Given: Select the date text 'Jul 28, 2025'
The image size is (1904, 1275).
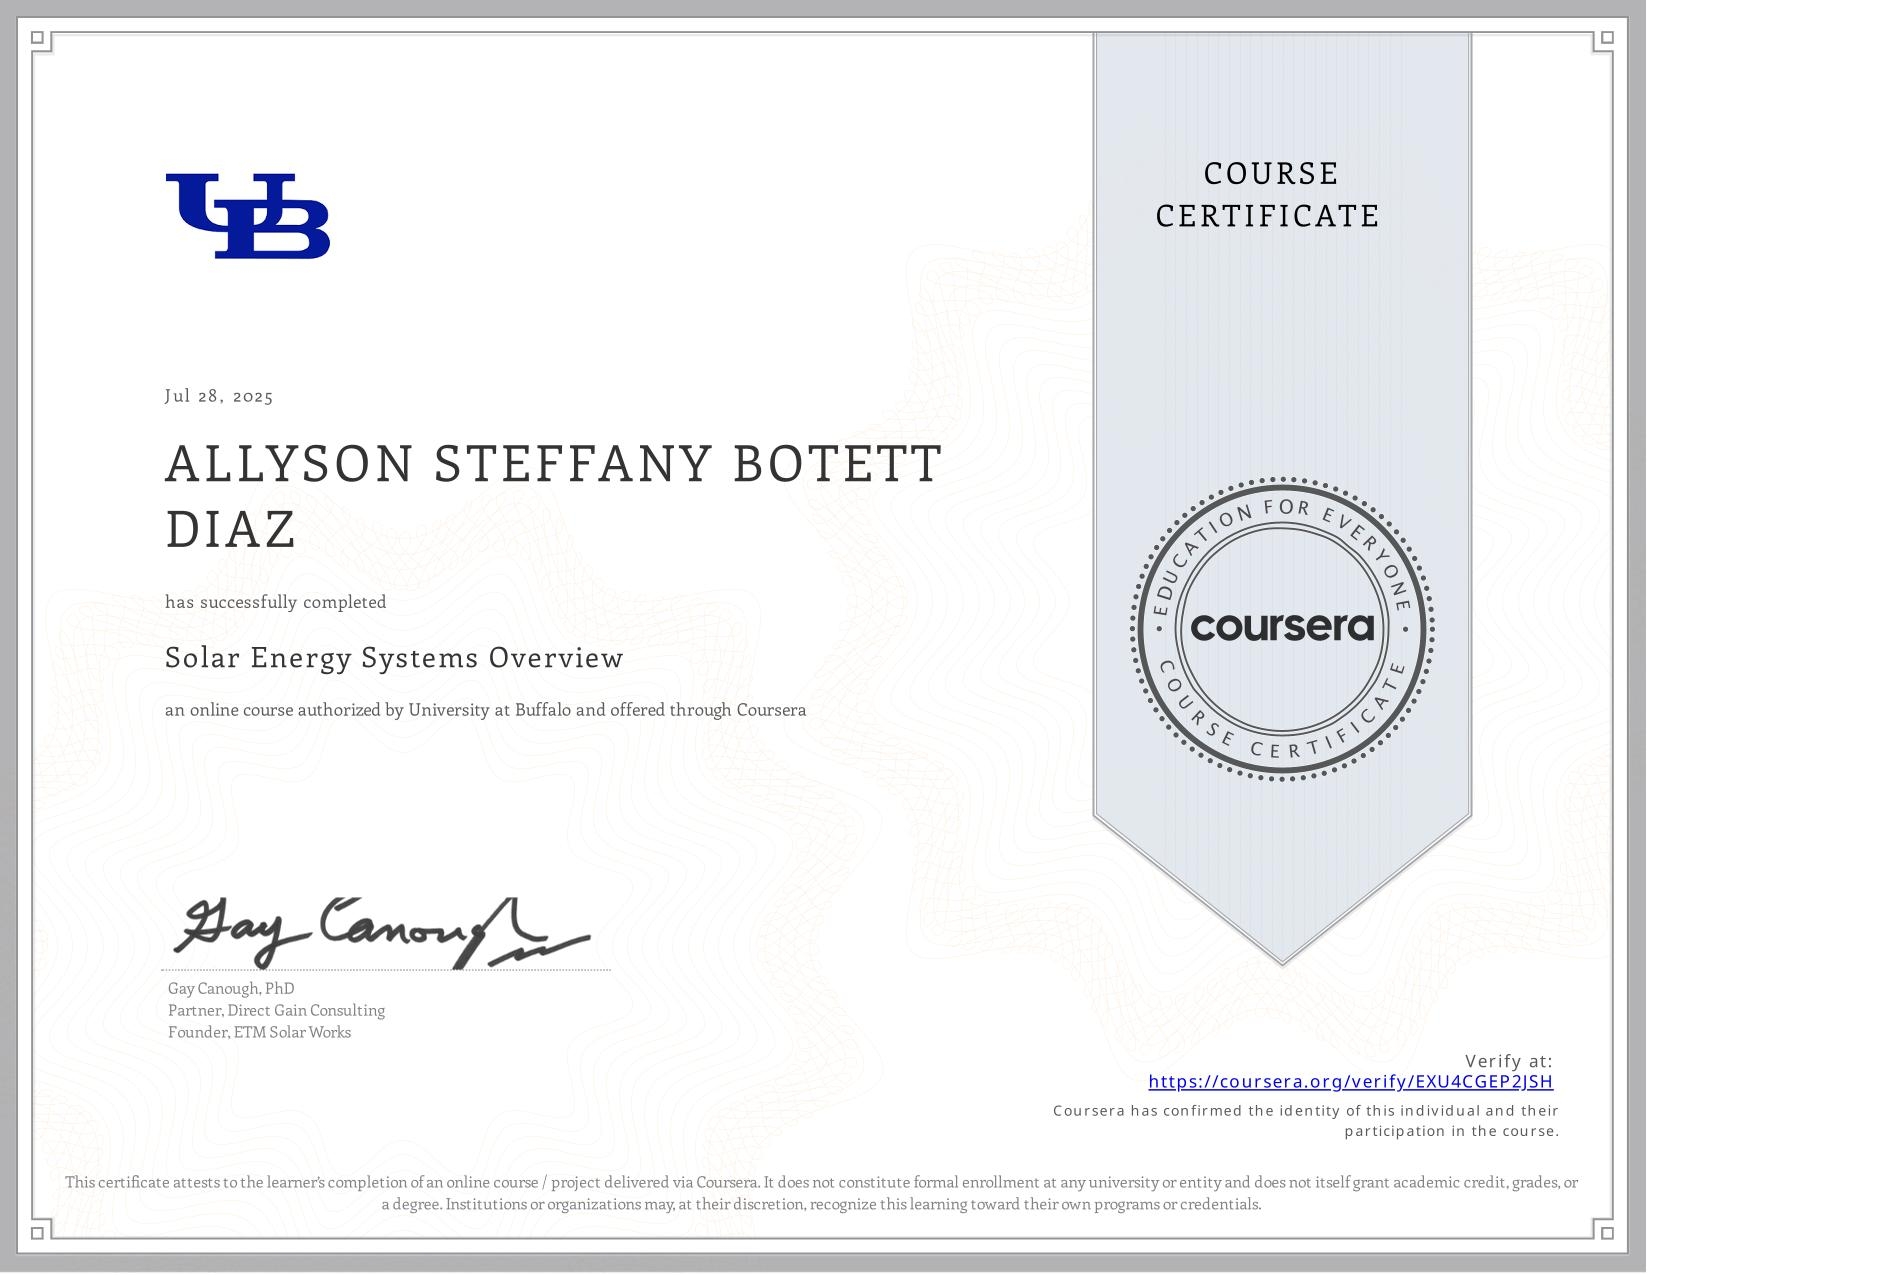Looking at the screenshot, I should (x=219, y=396).
